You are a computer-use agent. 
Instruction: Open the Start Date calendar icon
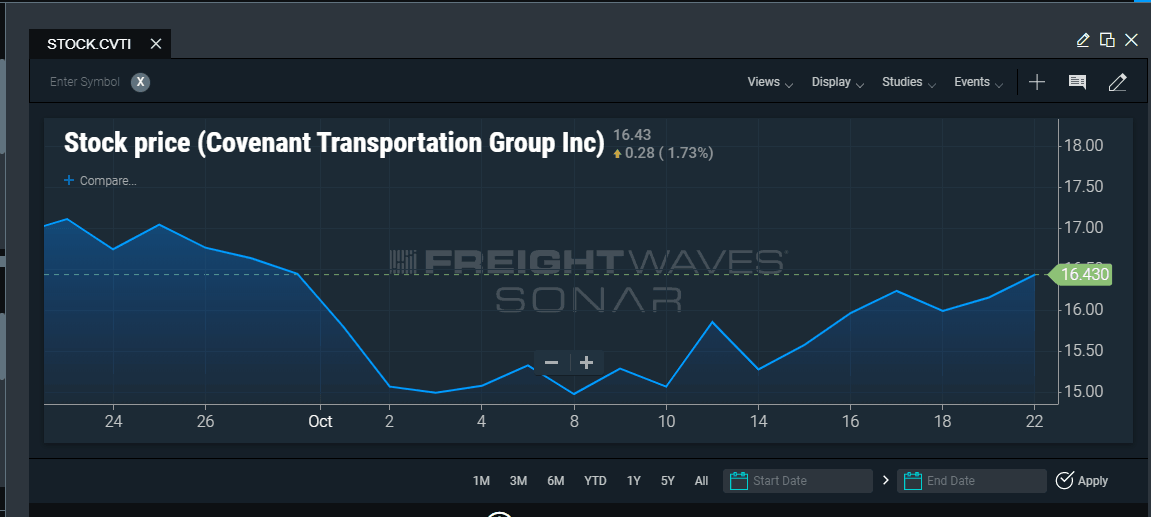coord(739,481)
